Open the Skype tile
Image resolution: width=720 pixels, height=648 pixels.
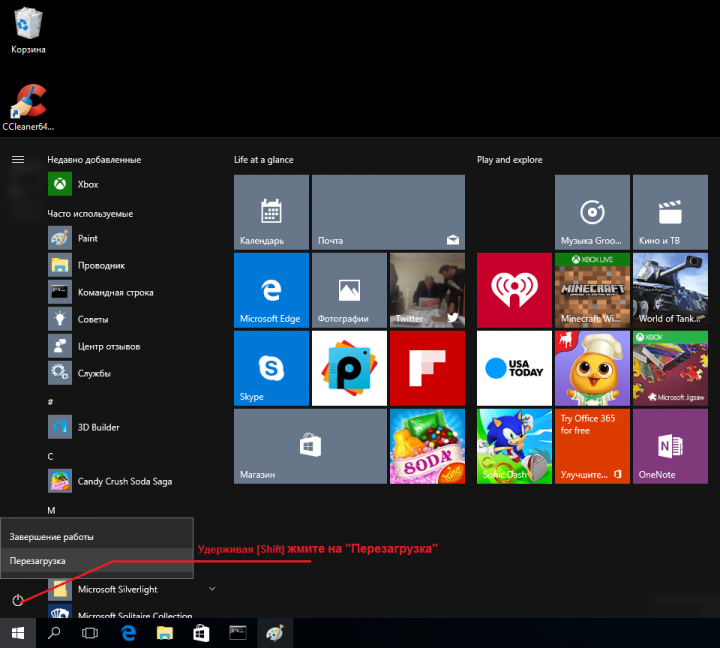point(271,368)
